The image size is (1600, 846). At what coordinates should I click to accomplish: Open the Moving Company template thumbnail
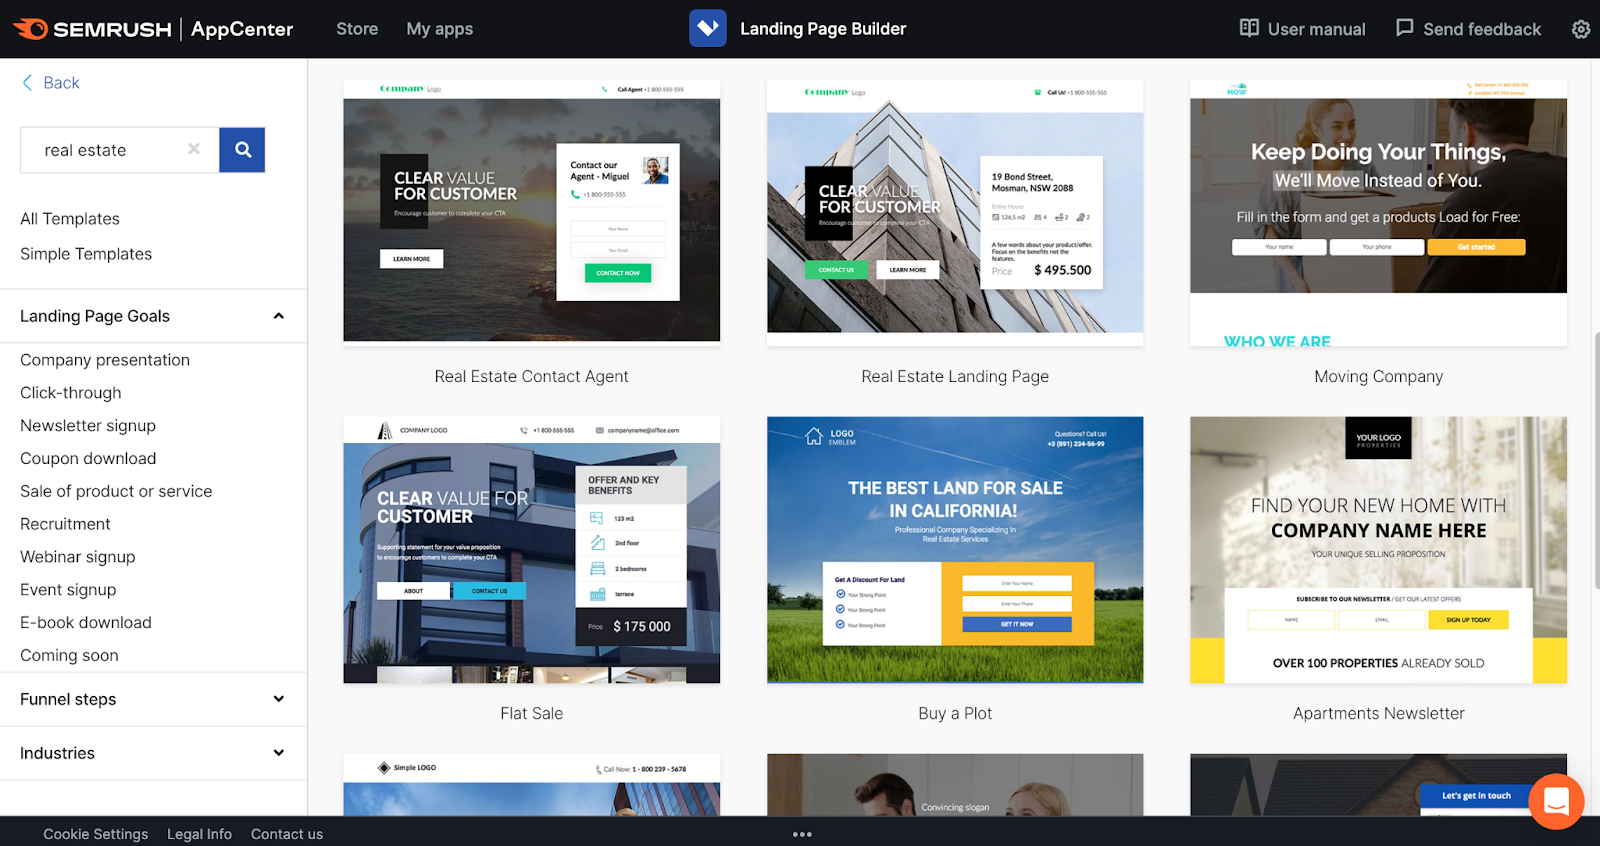click(x=1378, y=213)
